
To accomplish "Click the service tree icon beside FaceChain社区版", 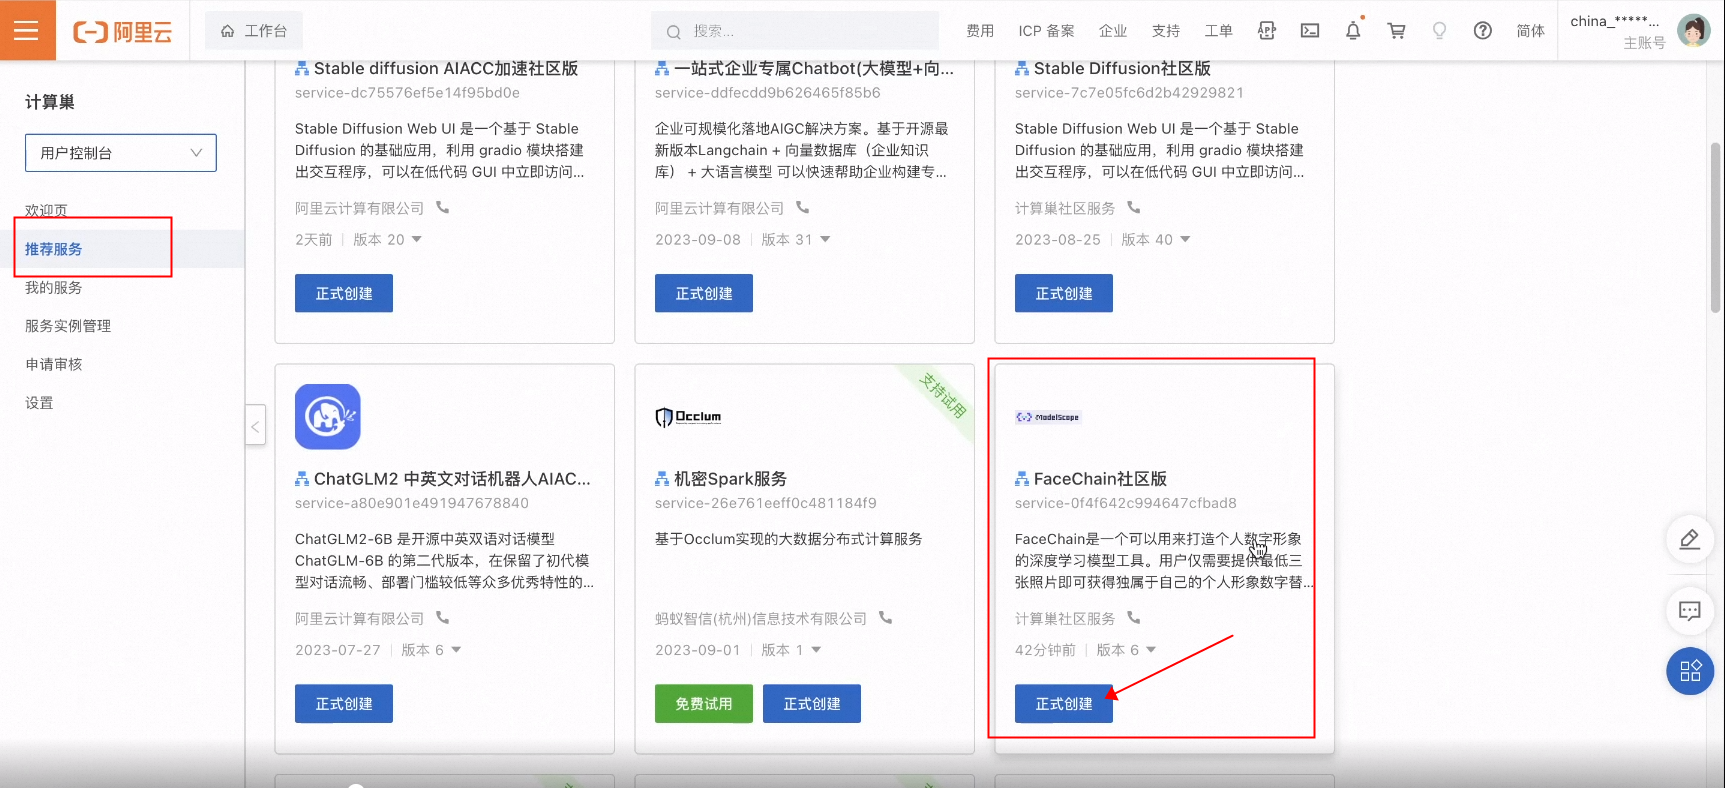I will click(1022, 479).
